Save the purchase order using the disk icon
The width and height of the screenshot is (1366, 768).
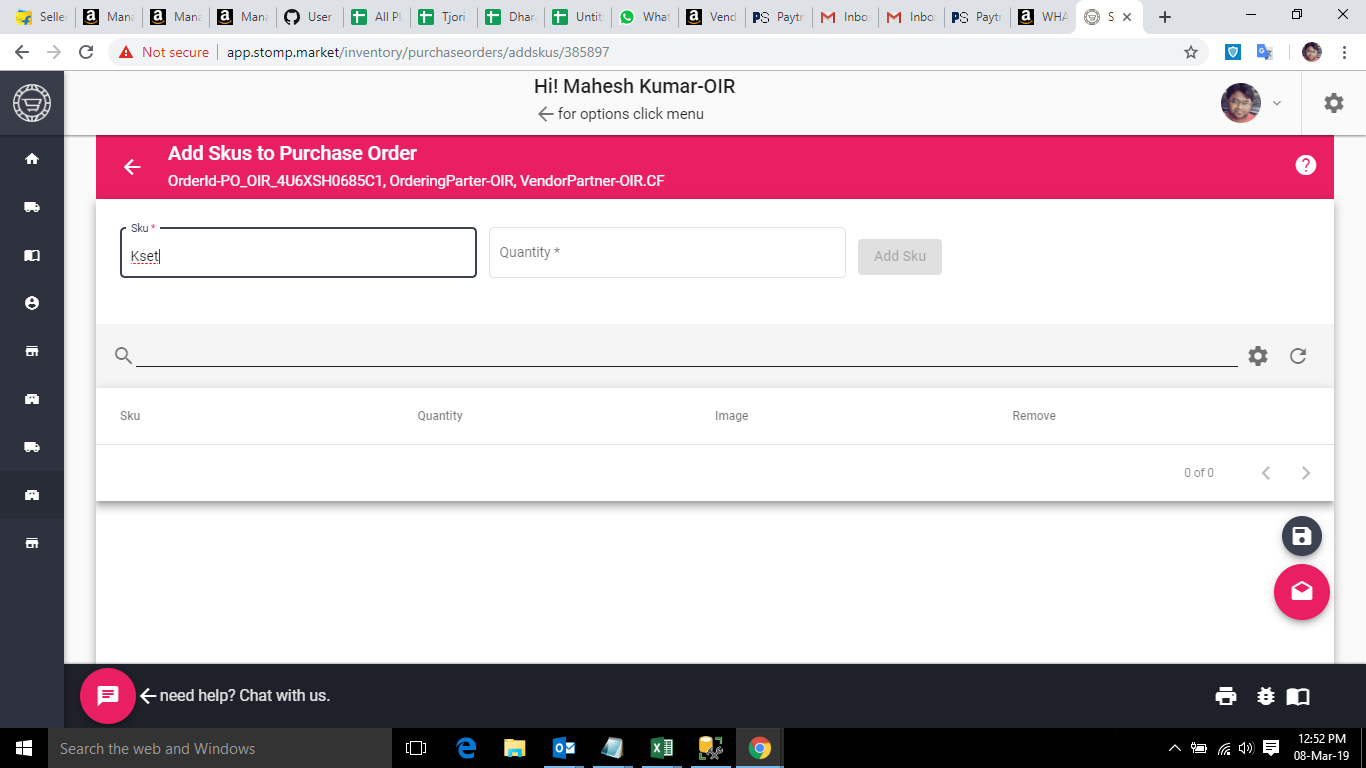[x=1301, y=536]
